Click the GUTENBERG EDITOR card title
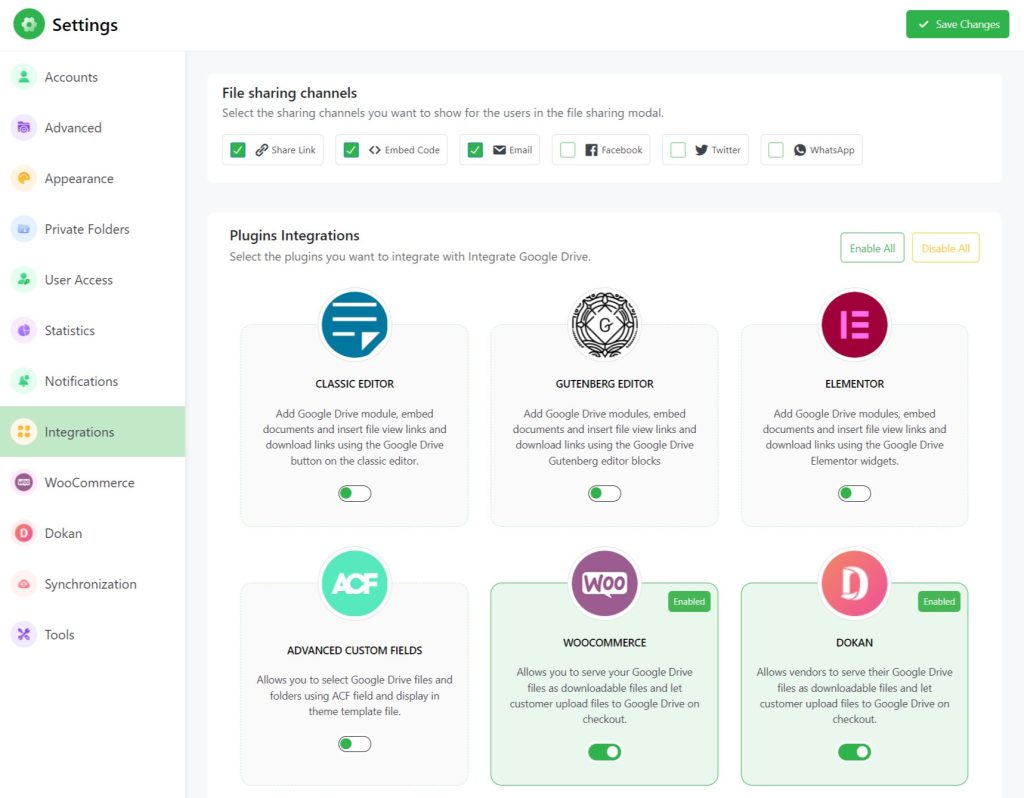Screen dimensions: 1024x798 [x=605, y=384]
